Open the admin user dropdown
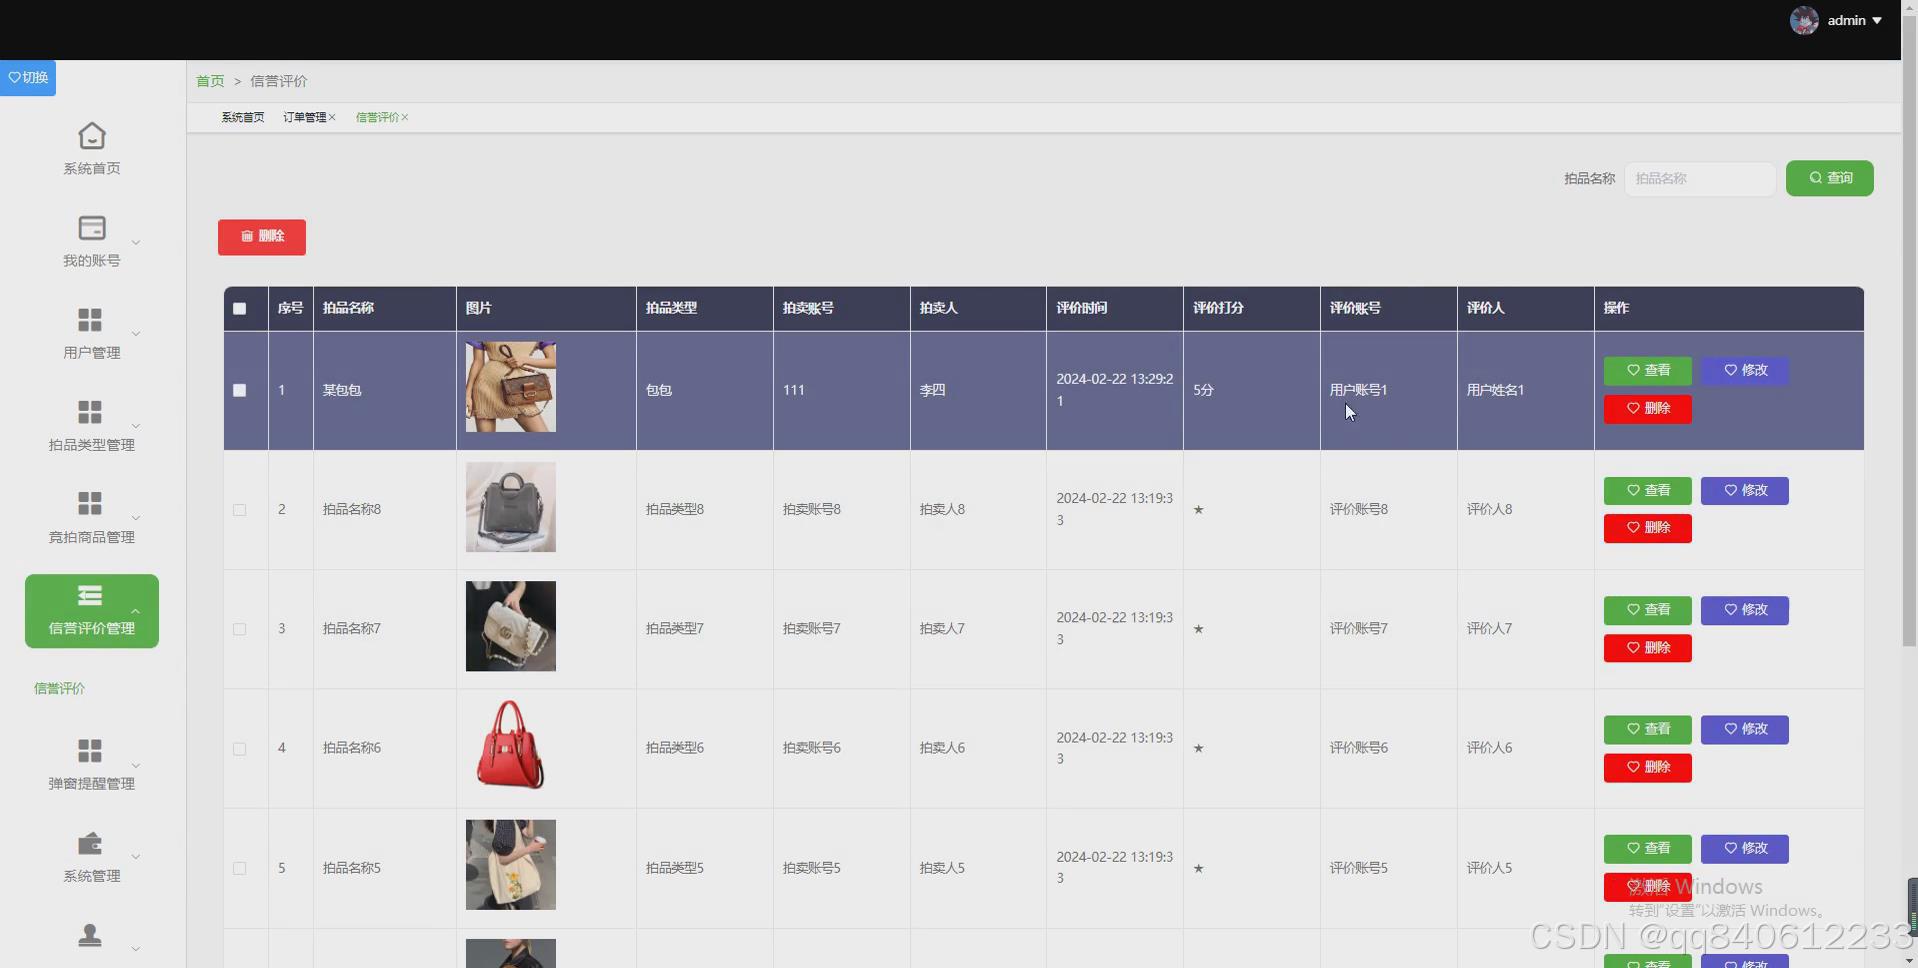This screenshot has width=1918, height=968. 1854,20
